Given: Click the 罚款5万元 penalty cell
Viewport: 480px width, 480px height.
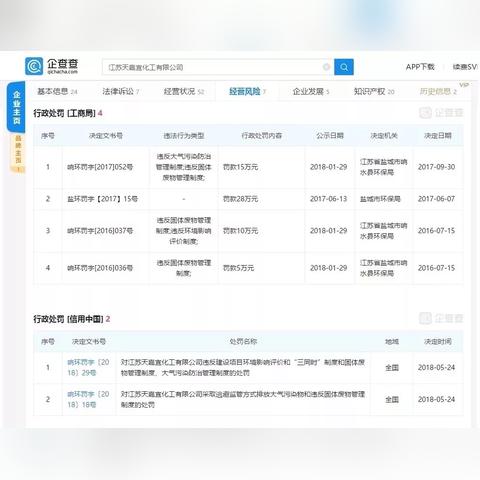Looking at the screenshot, I should (238, 268).
